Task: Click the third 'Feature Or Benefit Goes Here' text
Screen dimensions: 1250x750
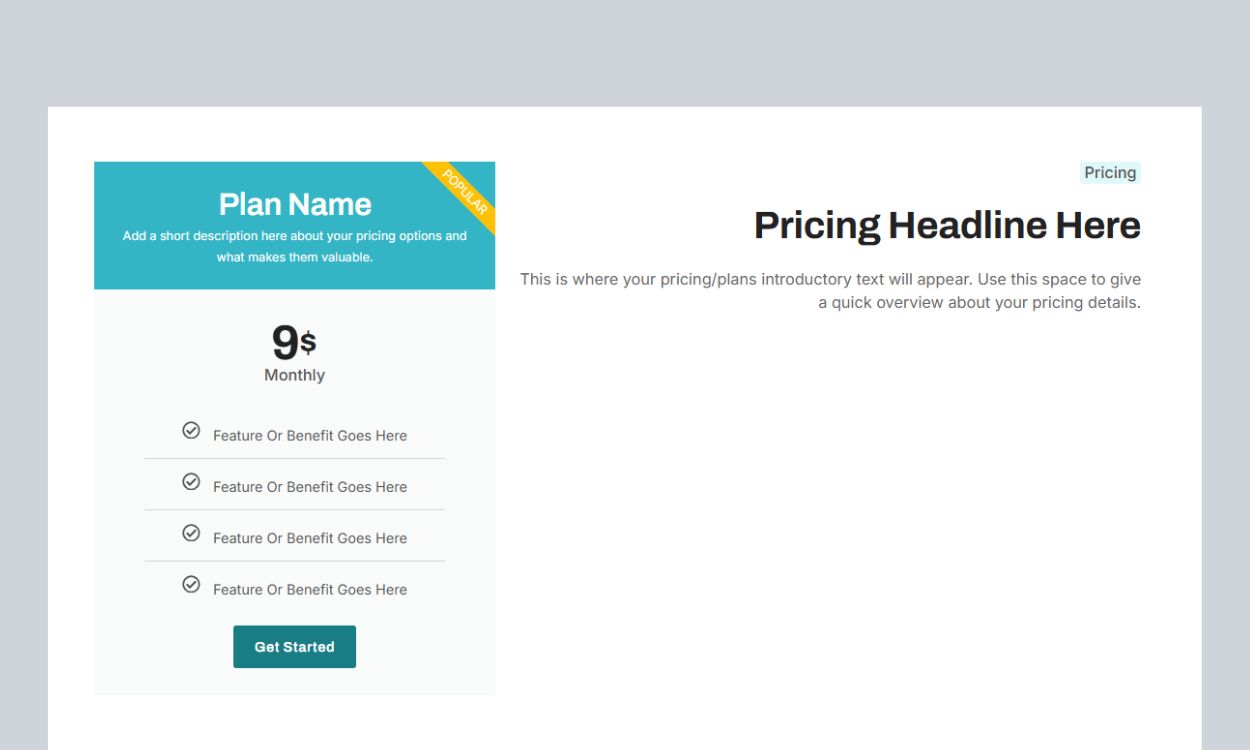Action: [309, 538]
